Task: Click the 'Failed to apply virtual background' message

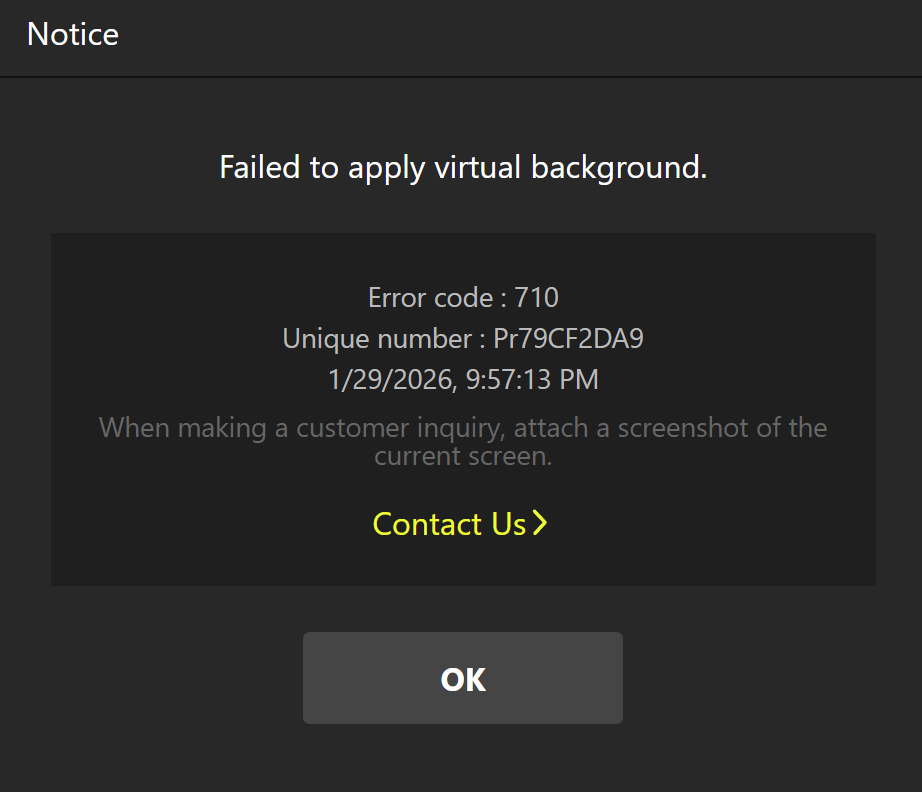Action: (463, 167)
